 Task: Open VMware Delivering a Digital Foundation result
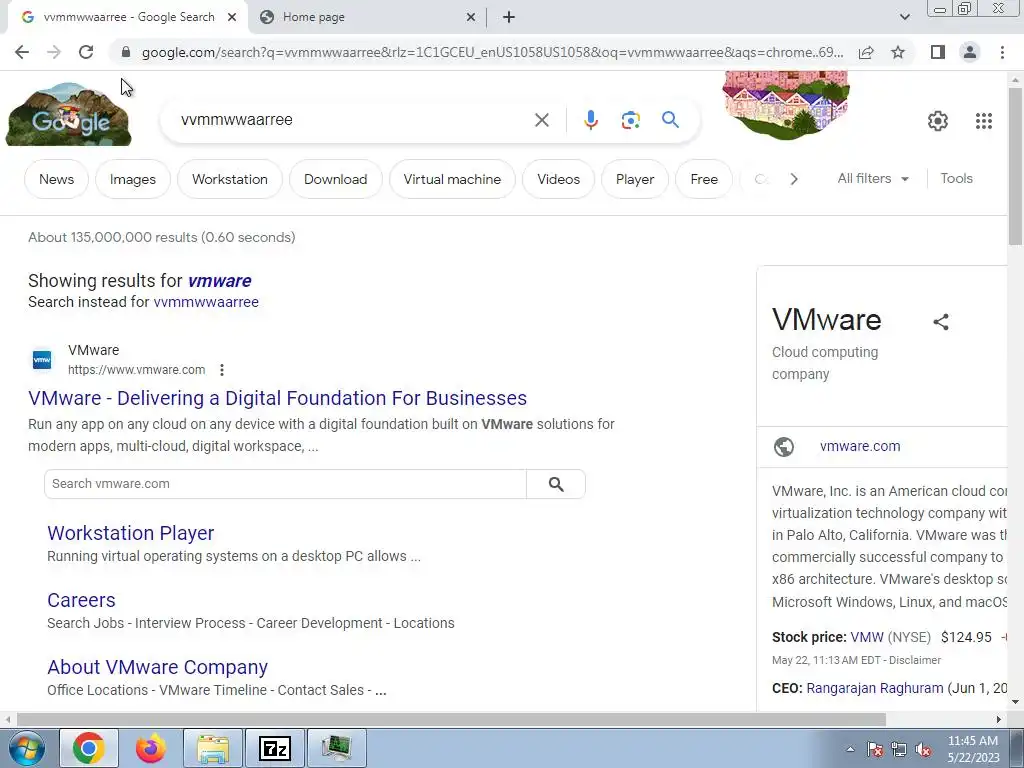pyautogui.click(x=278, y=398)
